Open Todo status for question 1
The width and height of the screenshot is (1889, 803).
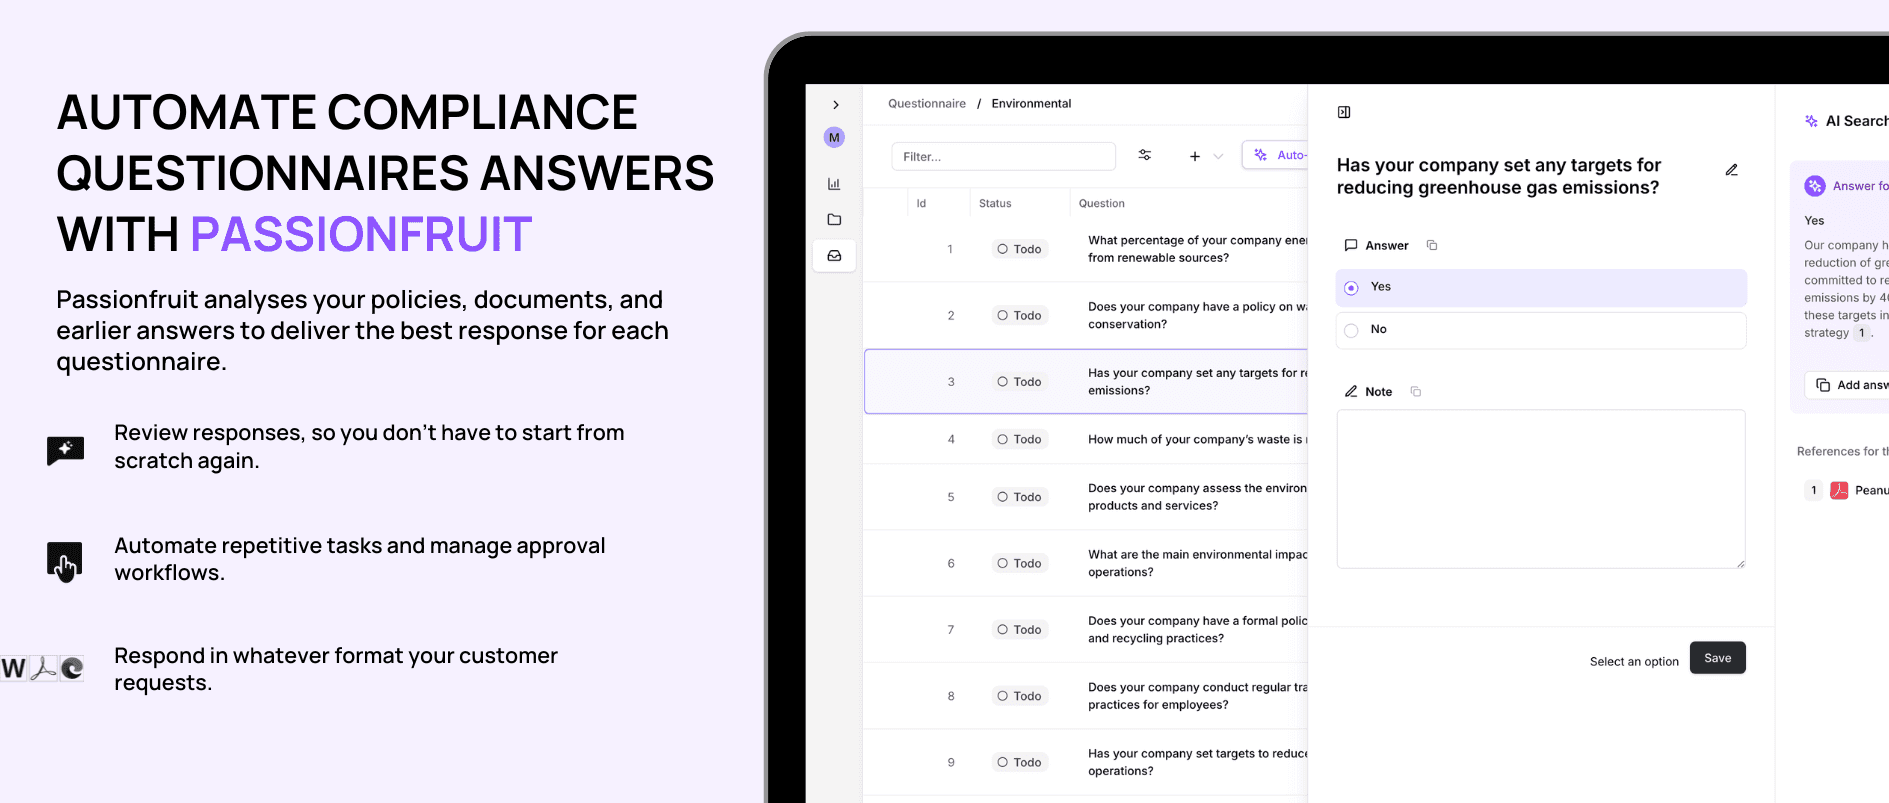(x=1019, y=250)
